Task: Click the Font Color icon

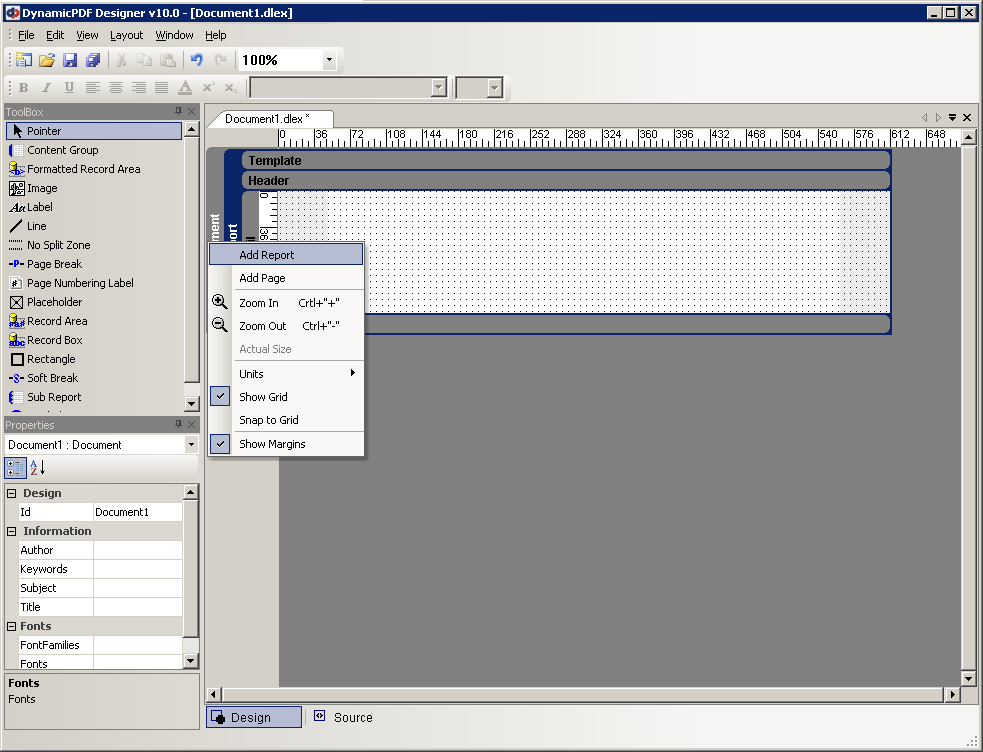Action: coord(185,88)
